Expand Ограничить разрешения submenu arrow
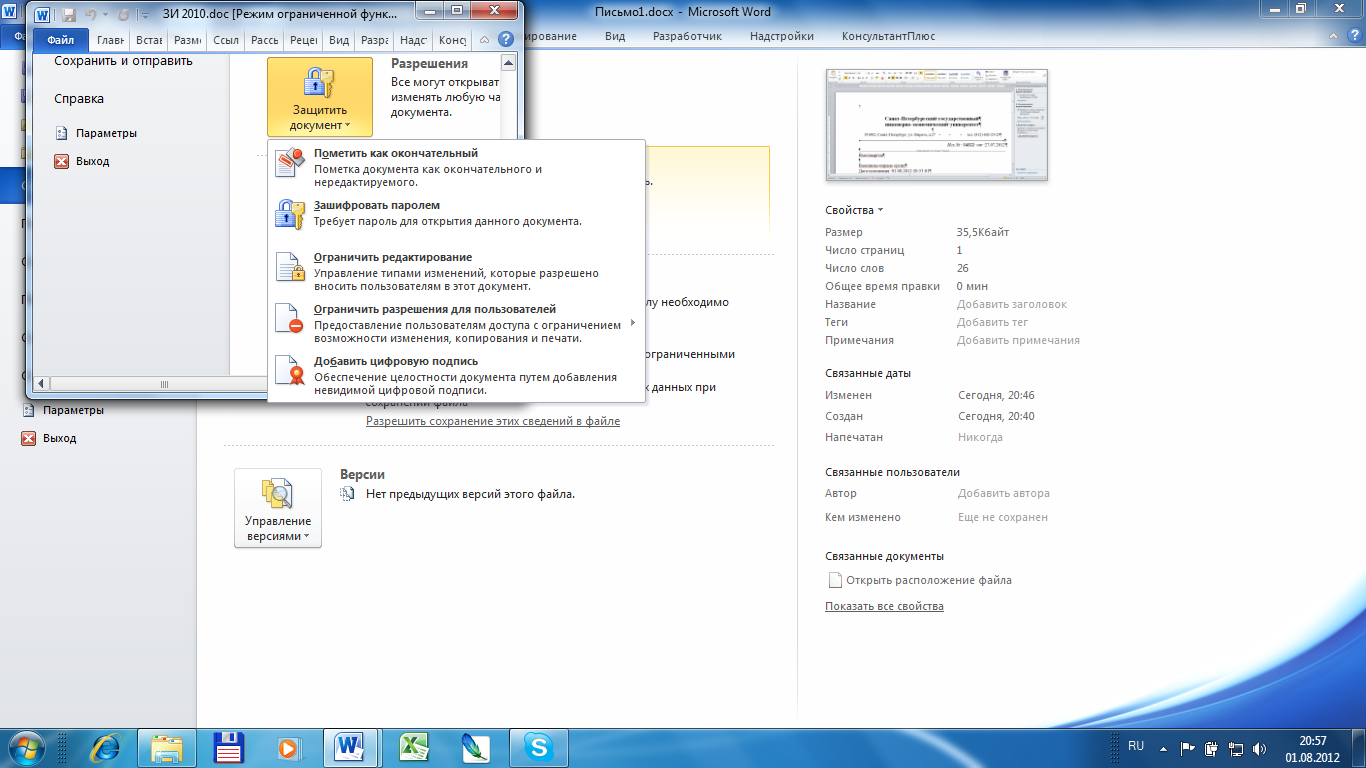1366x768 pixels. click(x=633, y=323)
